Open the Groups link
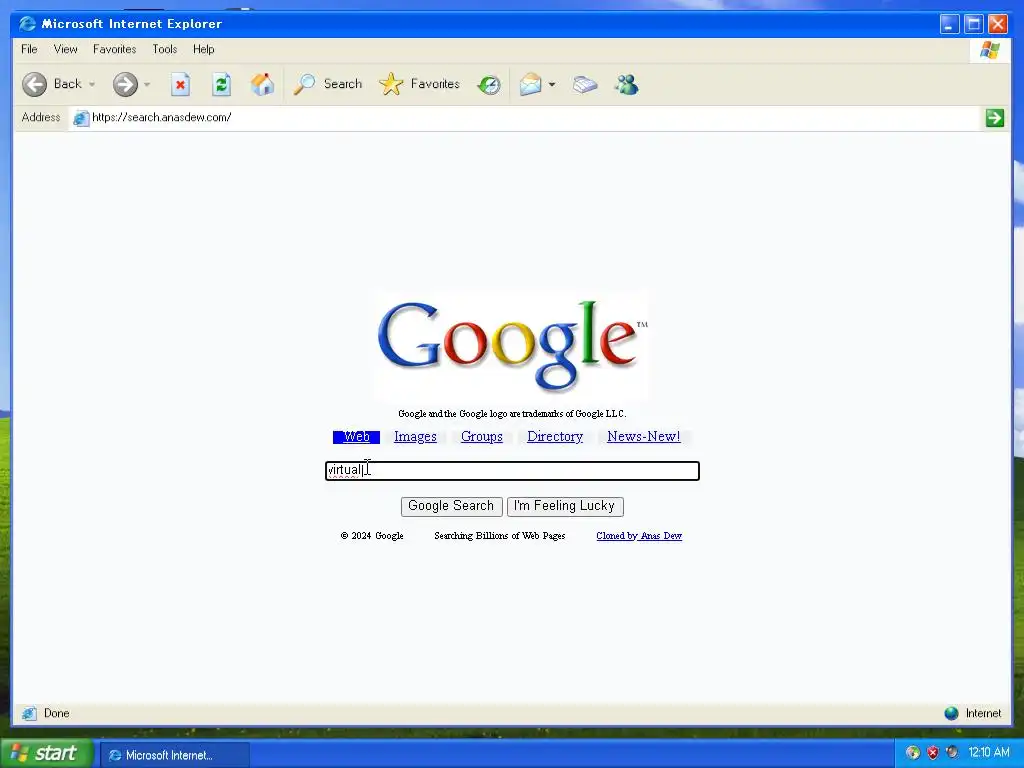This screenshot has width=1024, height=768. [482, 437]
